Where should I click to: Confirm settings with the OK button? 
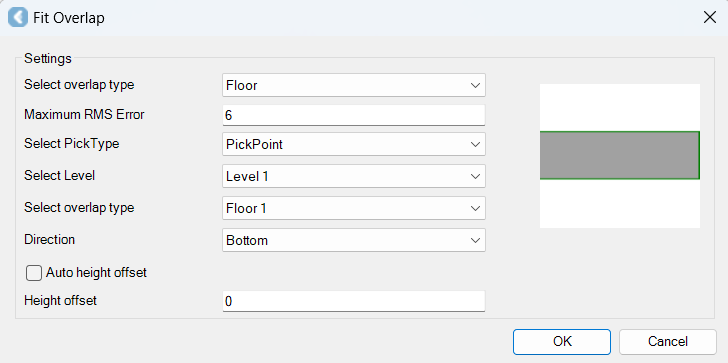pyautogui.click(x=562, y=342)
